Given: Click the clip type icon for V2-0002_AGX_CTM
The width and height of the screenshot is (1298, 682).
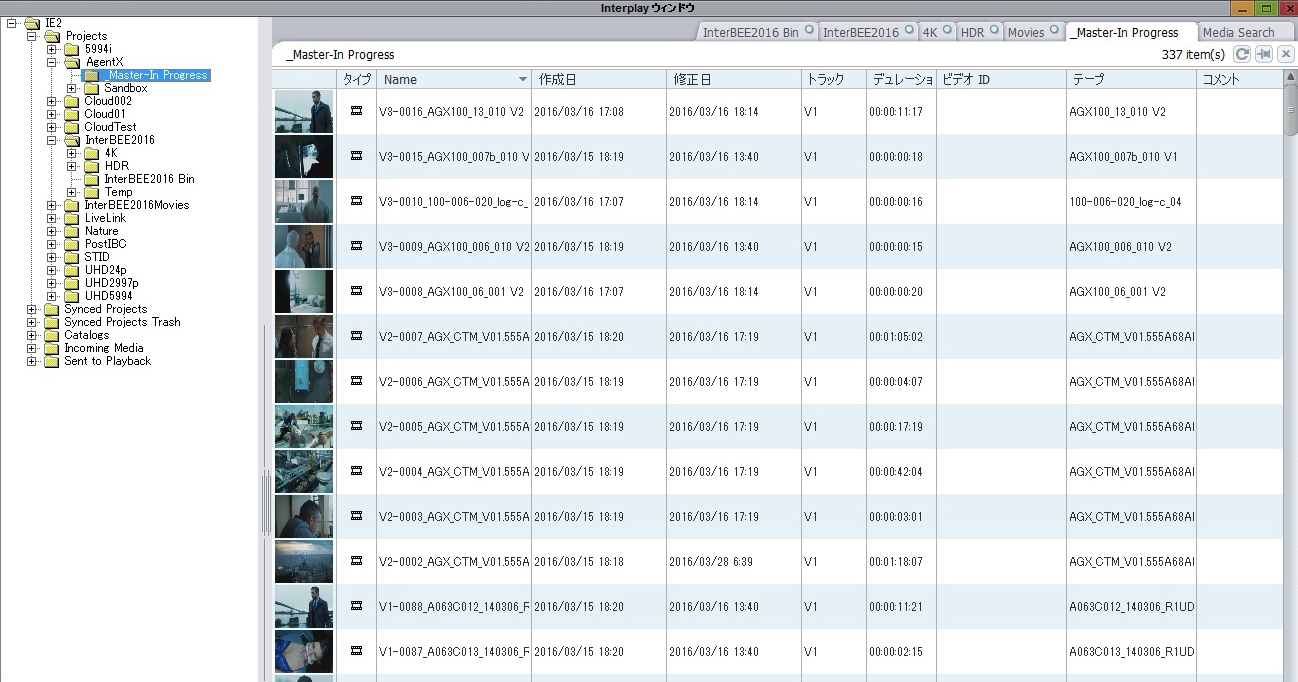Looking at the screenshot, I should [356, 562].
